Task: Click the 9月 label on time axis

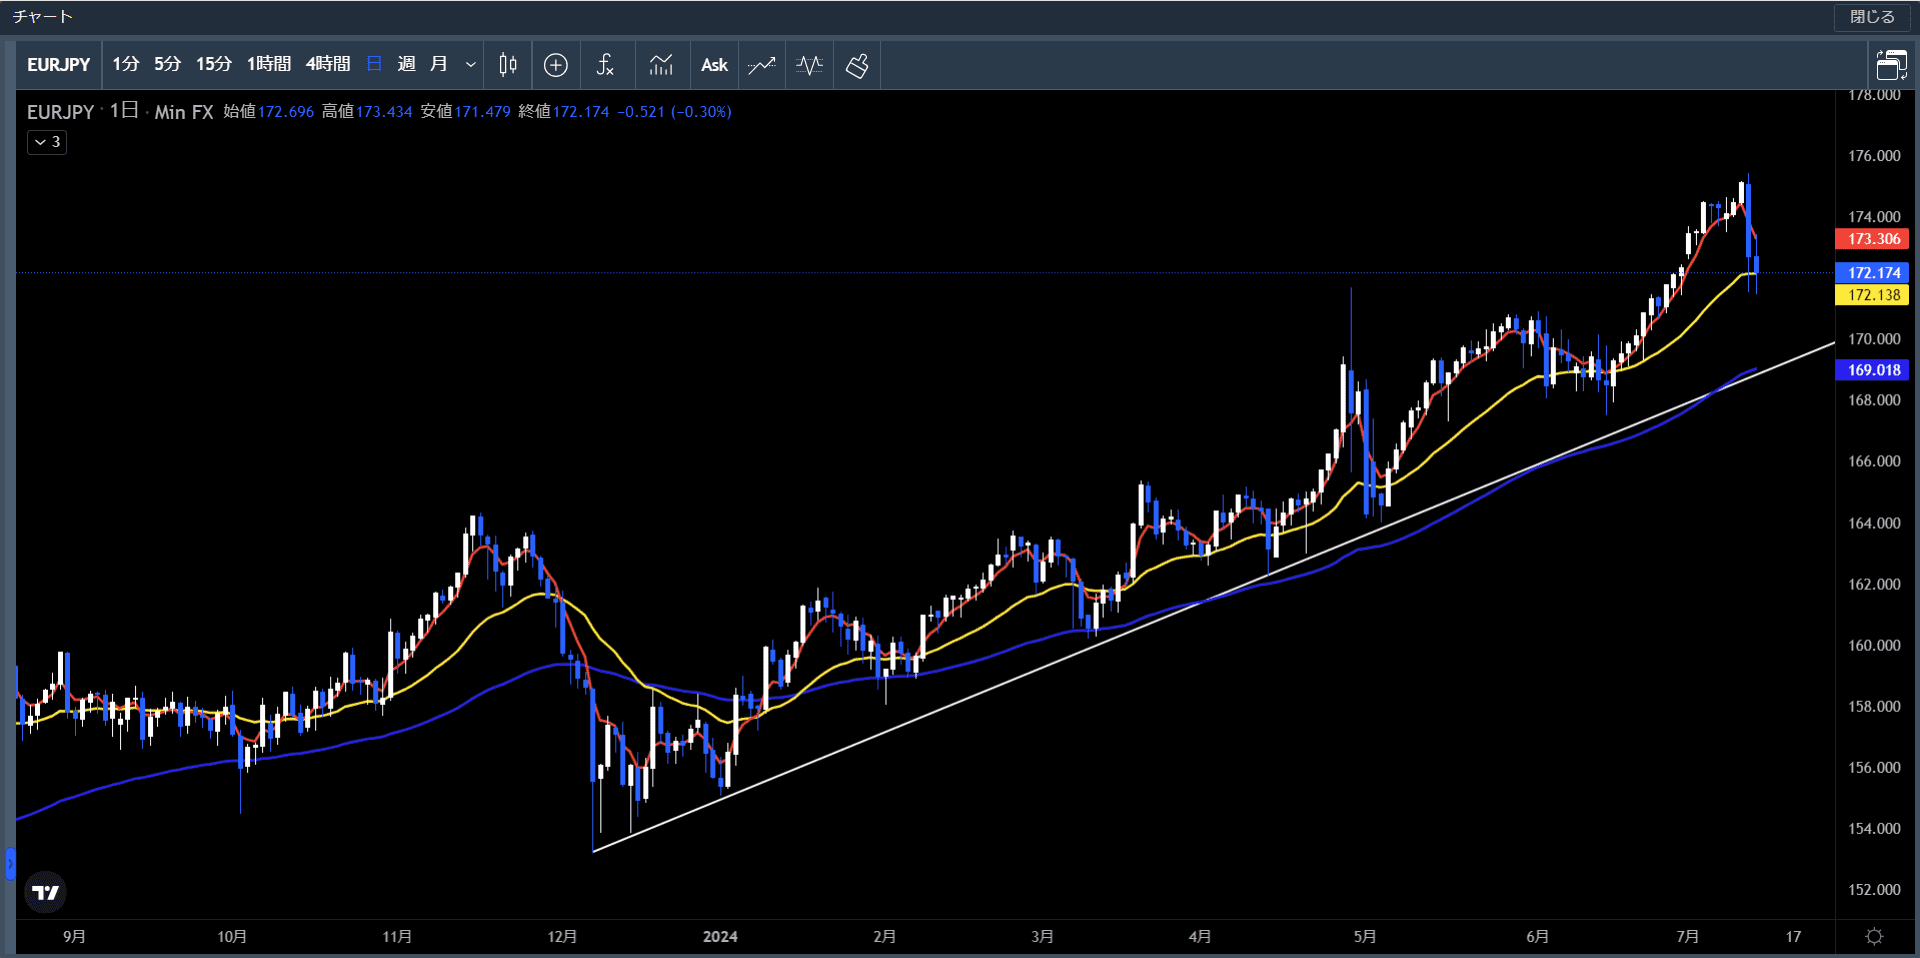Action: [x=74, y=937]
